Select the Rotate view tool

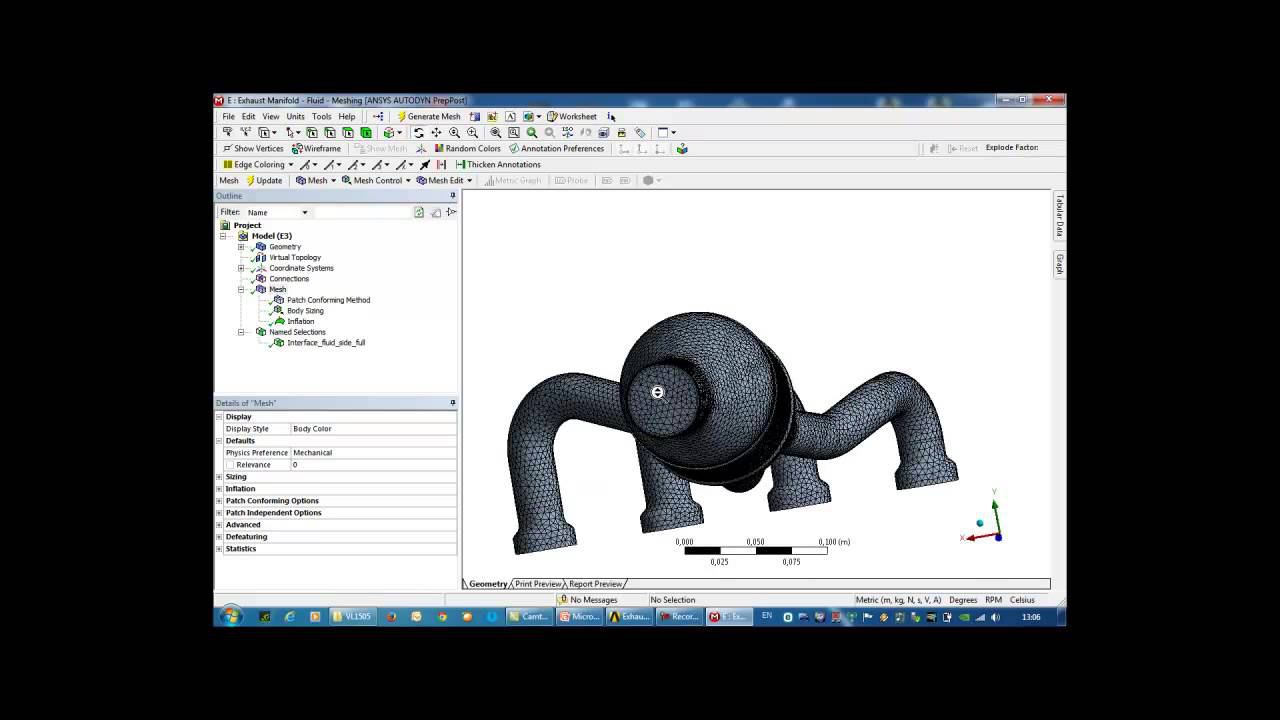(x=418, y=132)
